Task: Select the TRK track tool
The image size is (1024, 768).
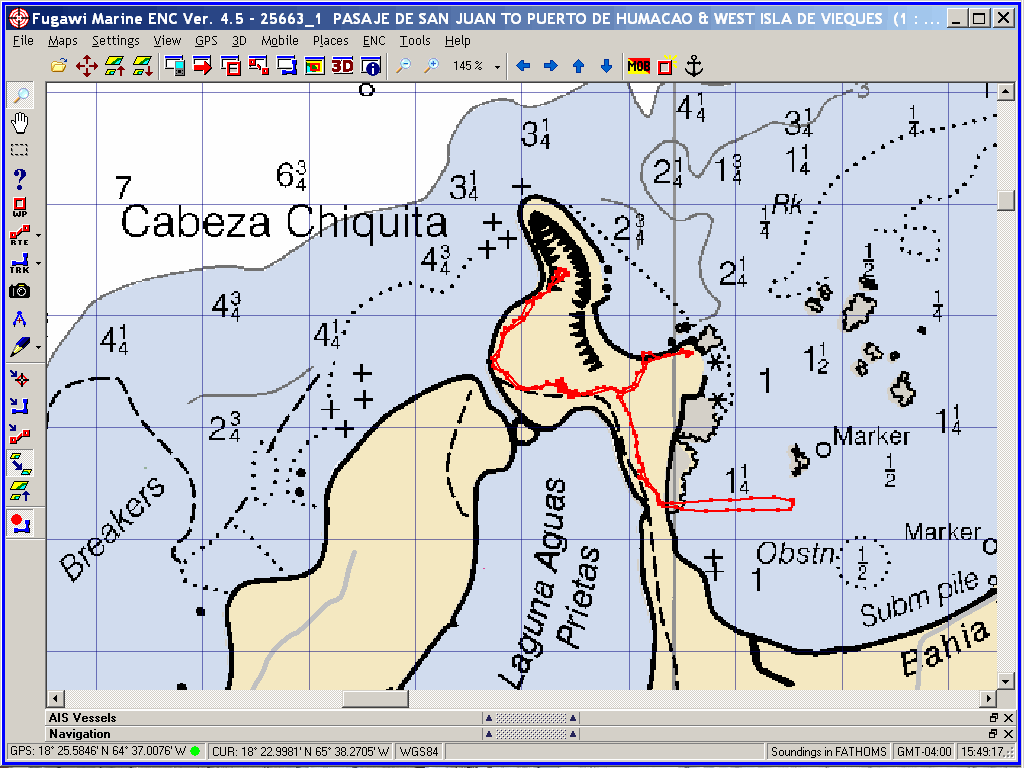Action: pyautogui.click(x=19, y=263)
